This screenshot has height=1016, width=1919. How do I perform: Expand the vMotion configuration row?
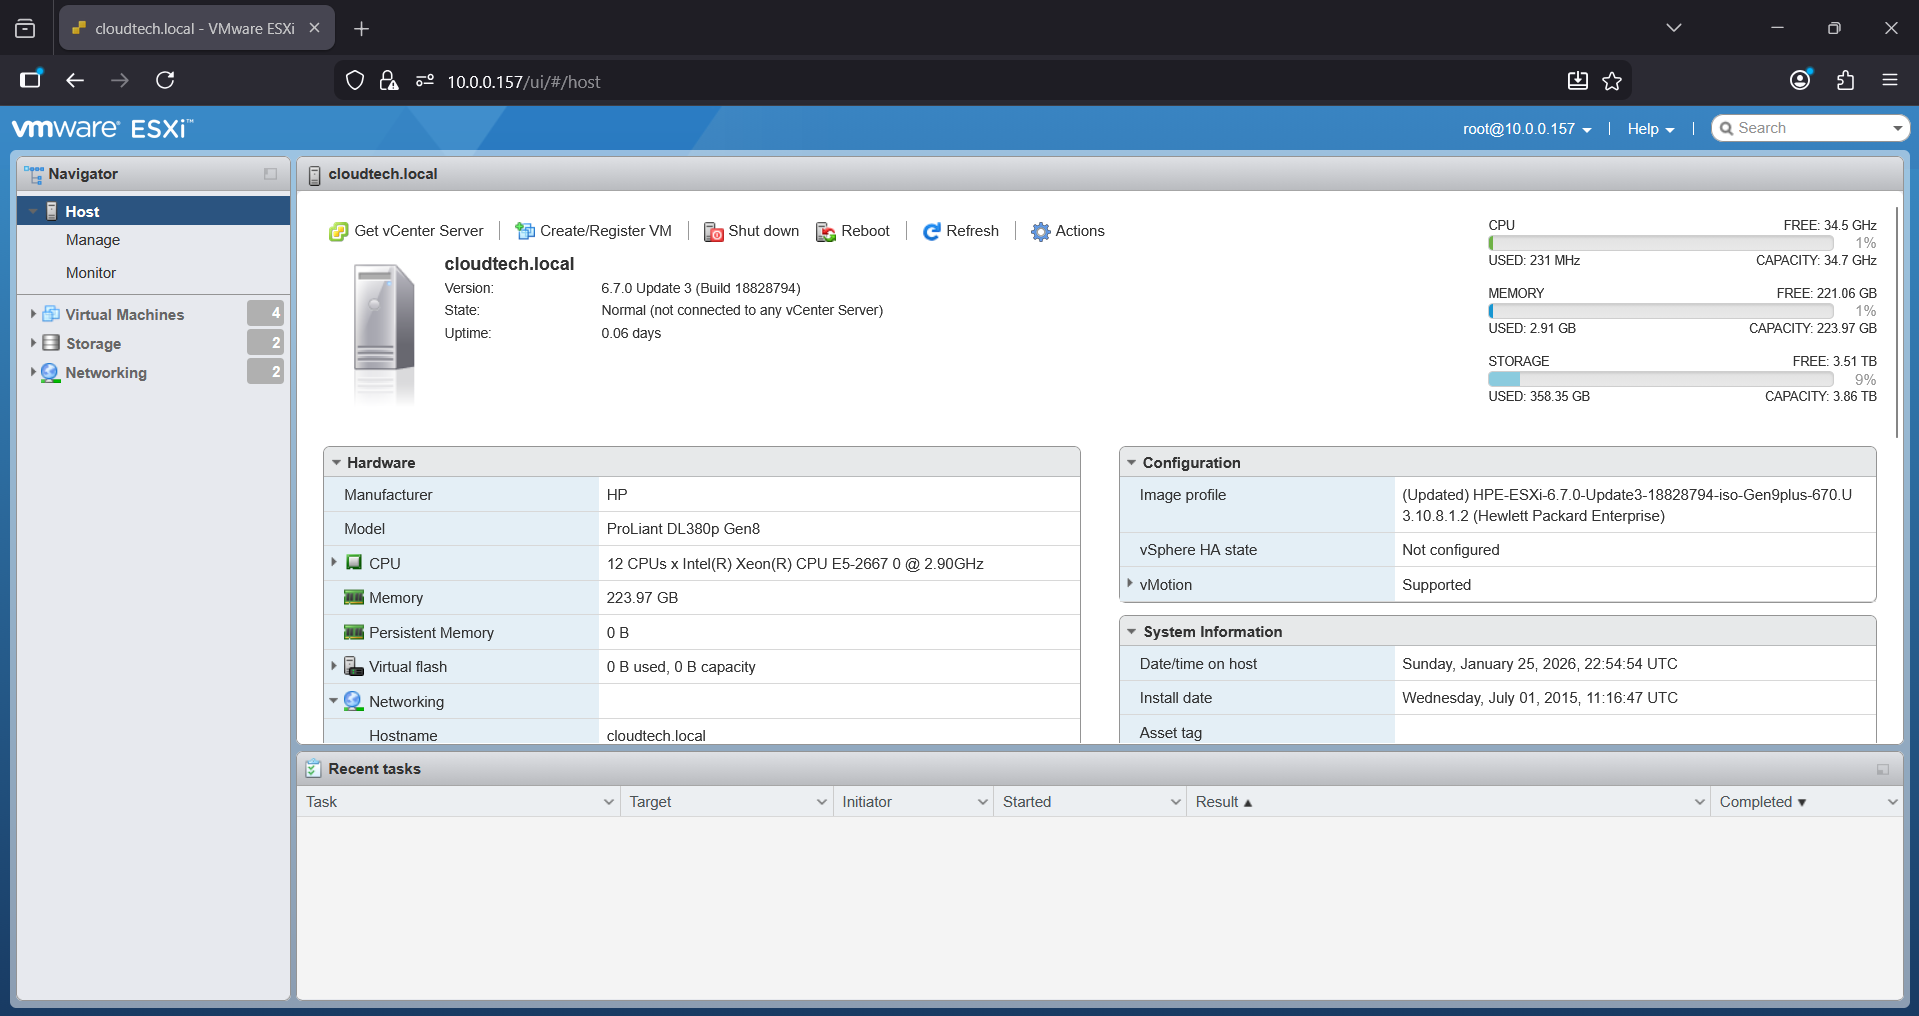coord(1130,584)
